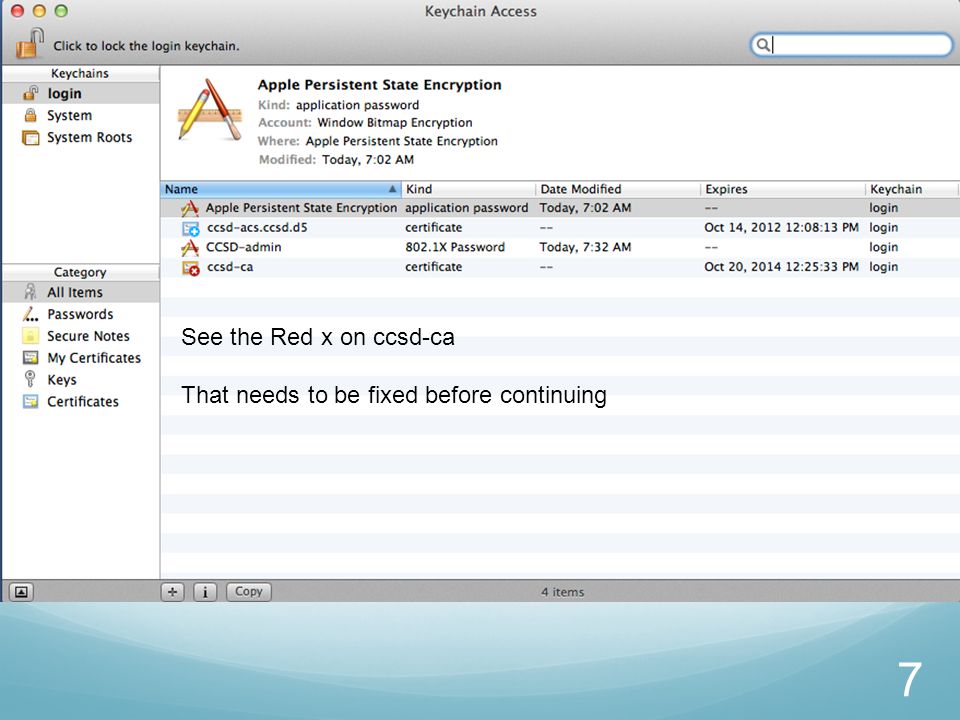This screenshot has height=720, width=960.
Task: Click the Passwords pencil icon
Action: pyautogui.click(x=30, y=314)
